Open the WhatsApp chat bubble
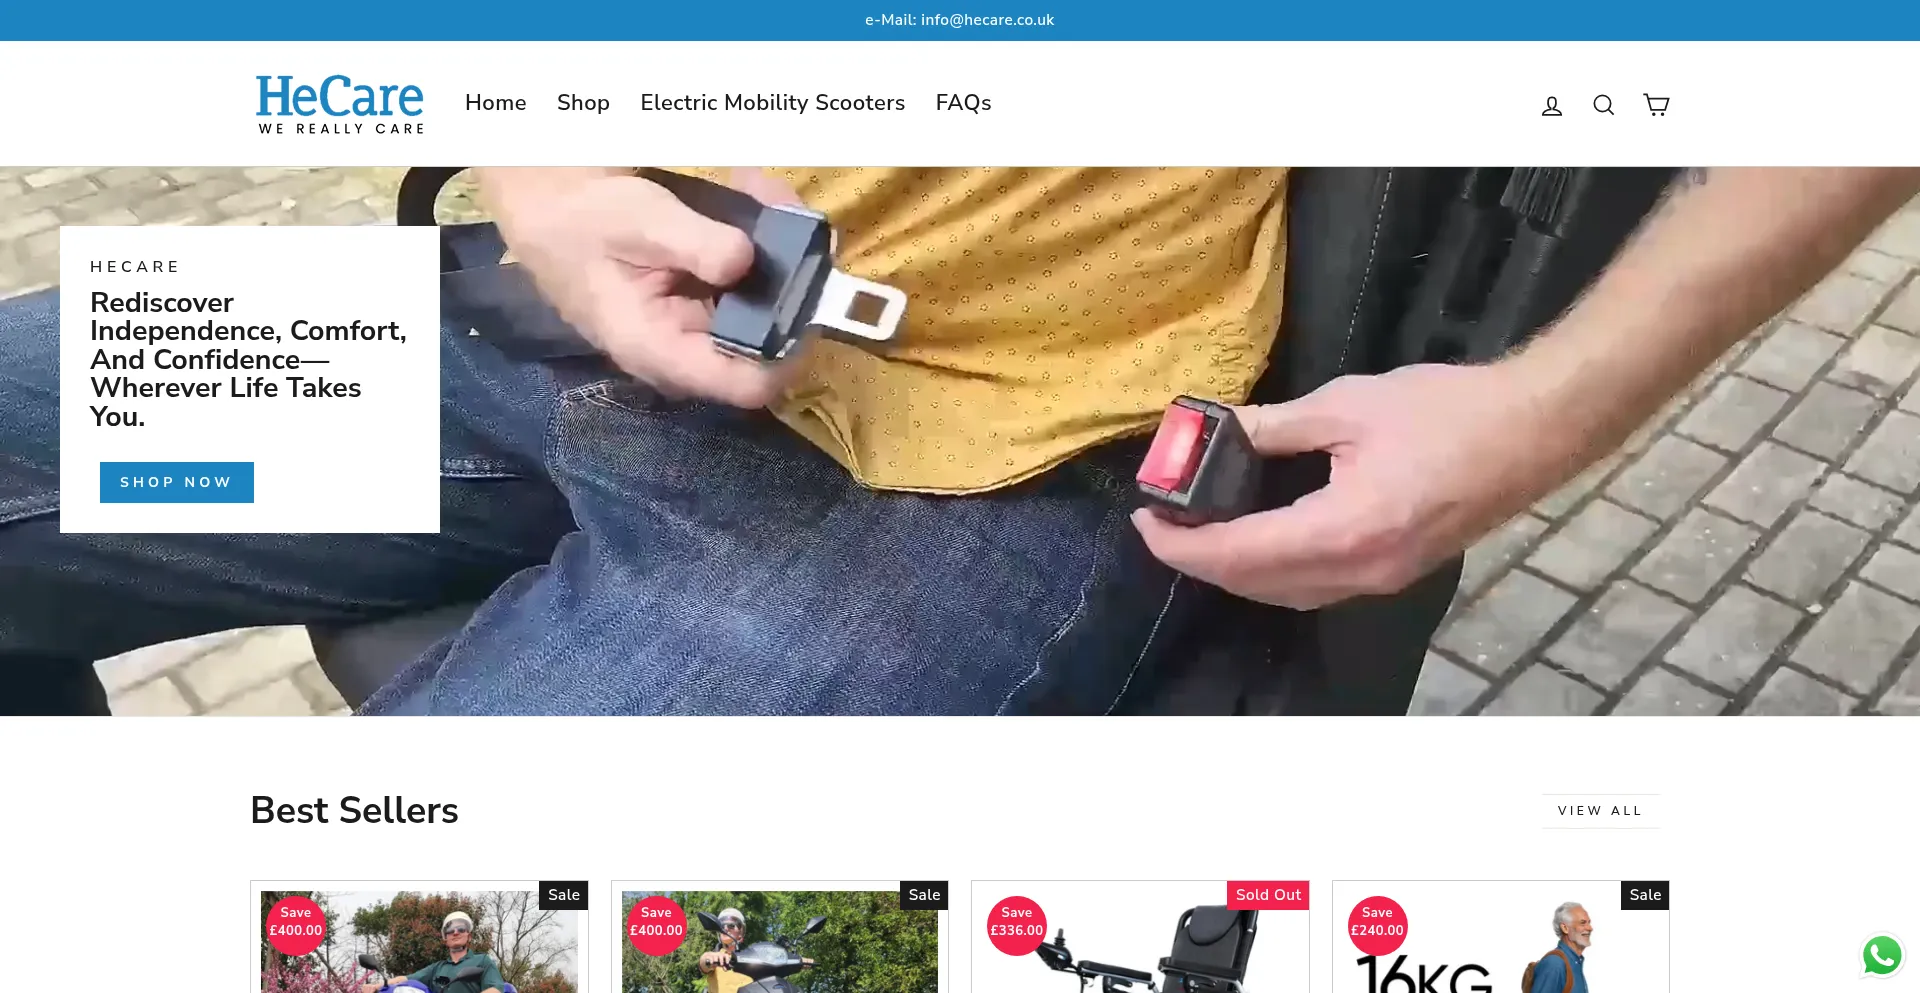Image resolution: width=1920 pixels, height=993 pixels. [1881, 955]
